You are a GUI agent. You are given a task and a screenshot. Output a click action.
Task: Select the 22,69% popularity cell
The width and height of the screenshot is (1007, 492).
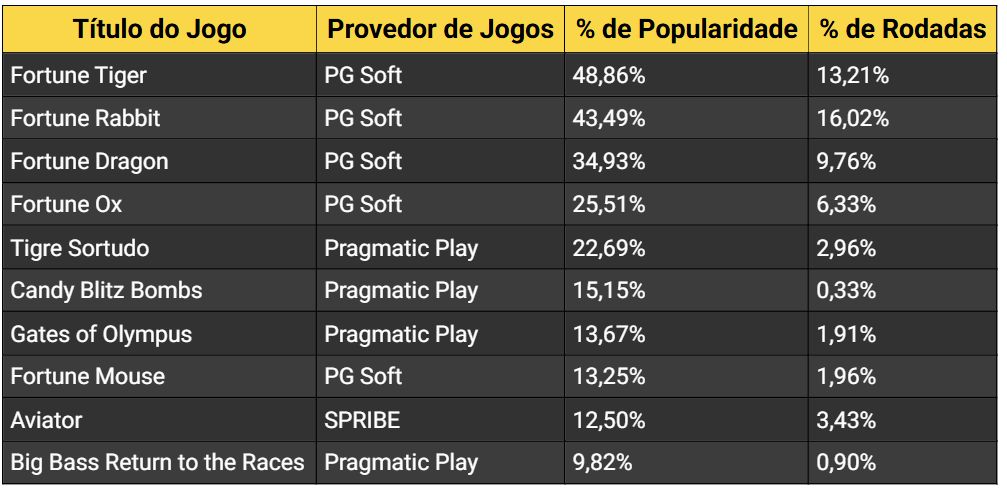point(609,248)
